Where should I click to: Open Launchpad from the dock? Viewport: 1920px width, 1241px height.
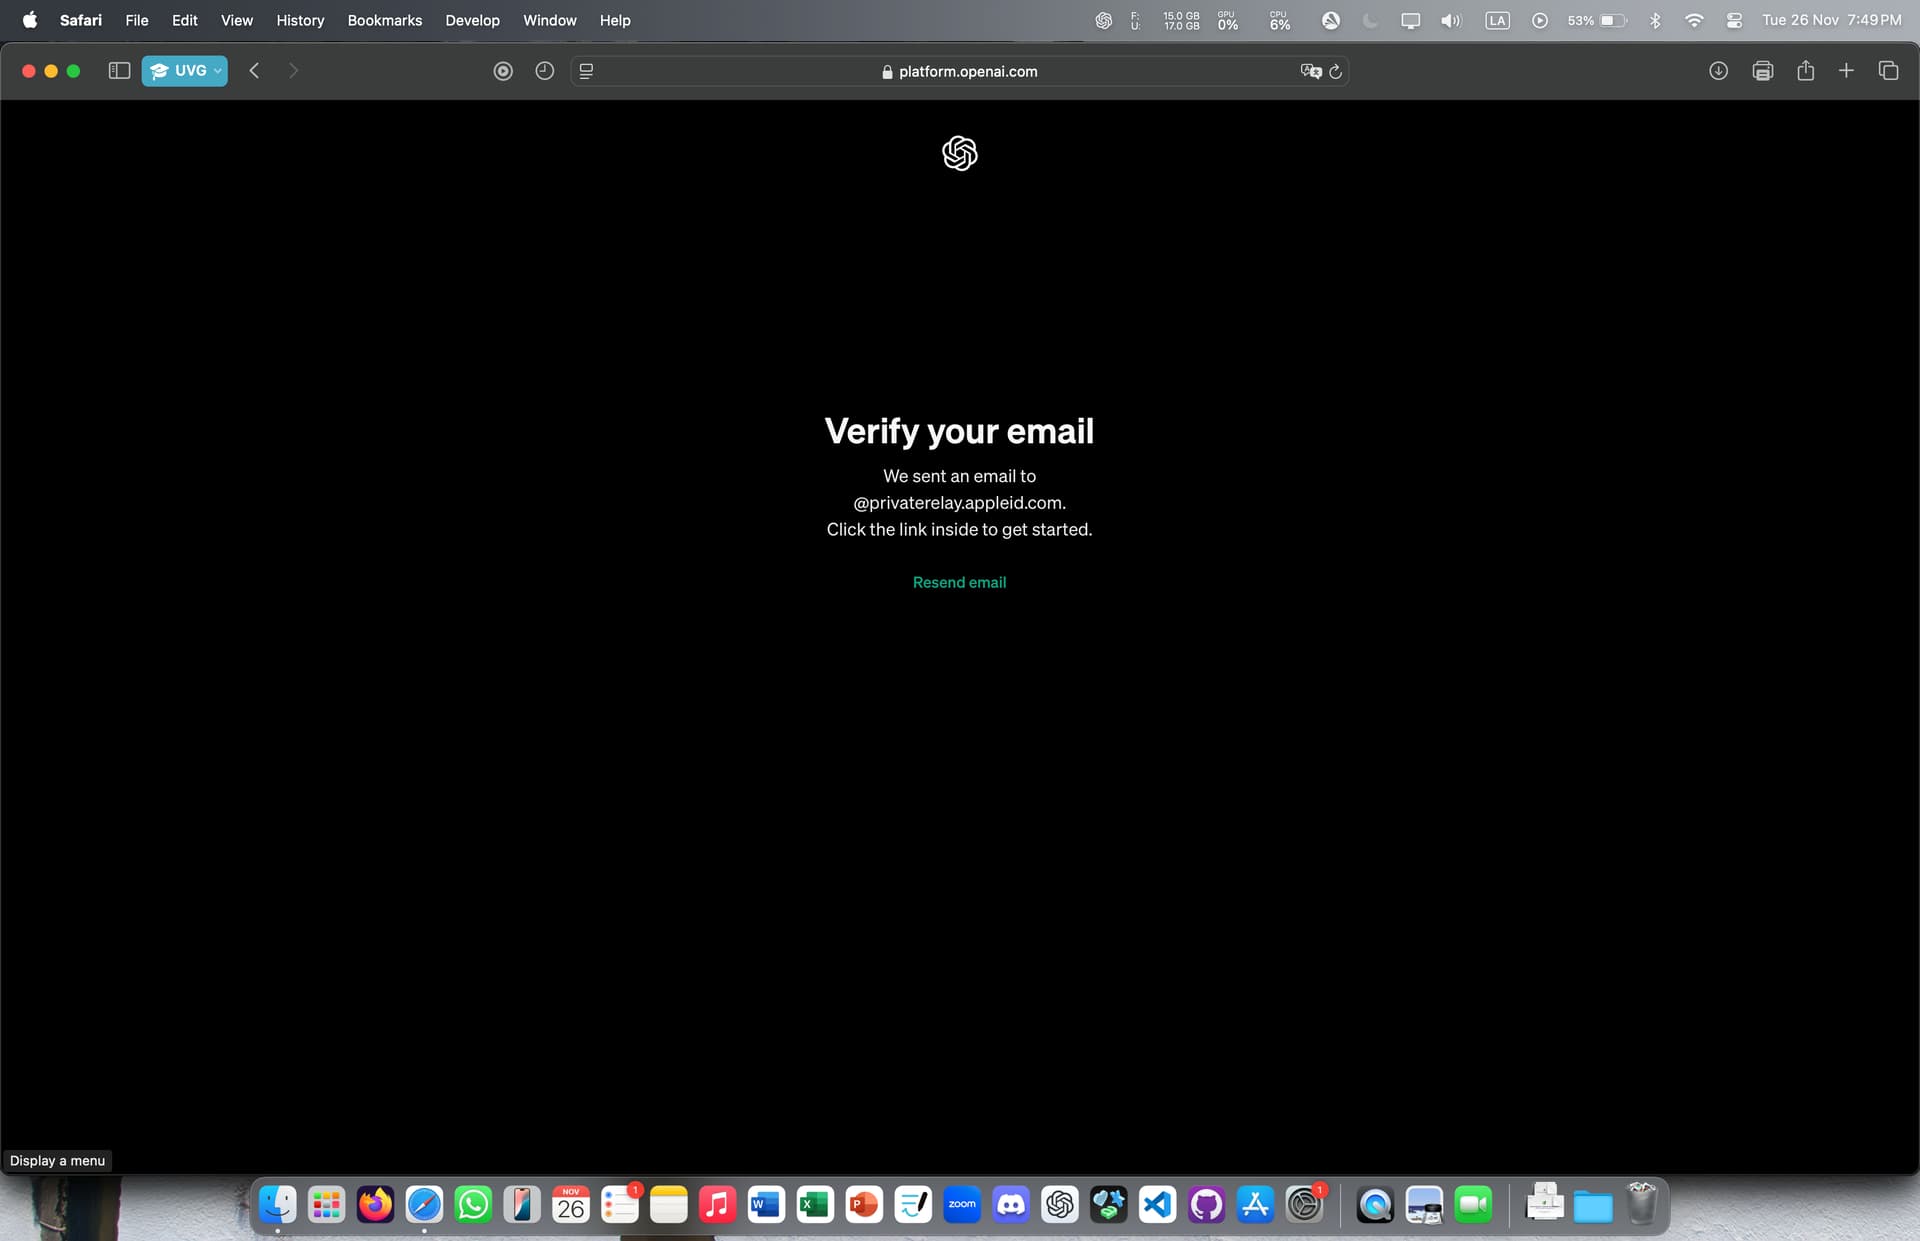pyautogui.click(x=326, y=1204)
